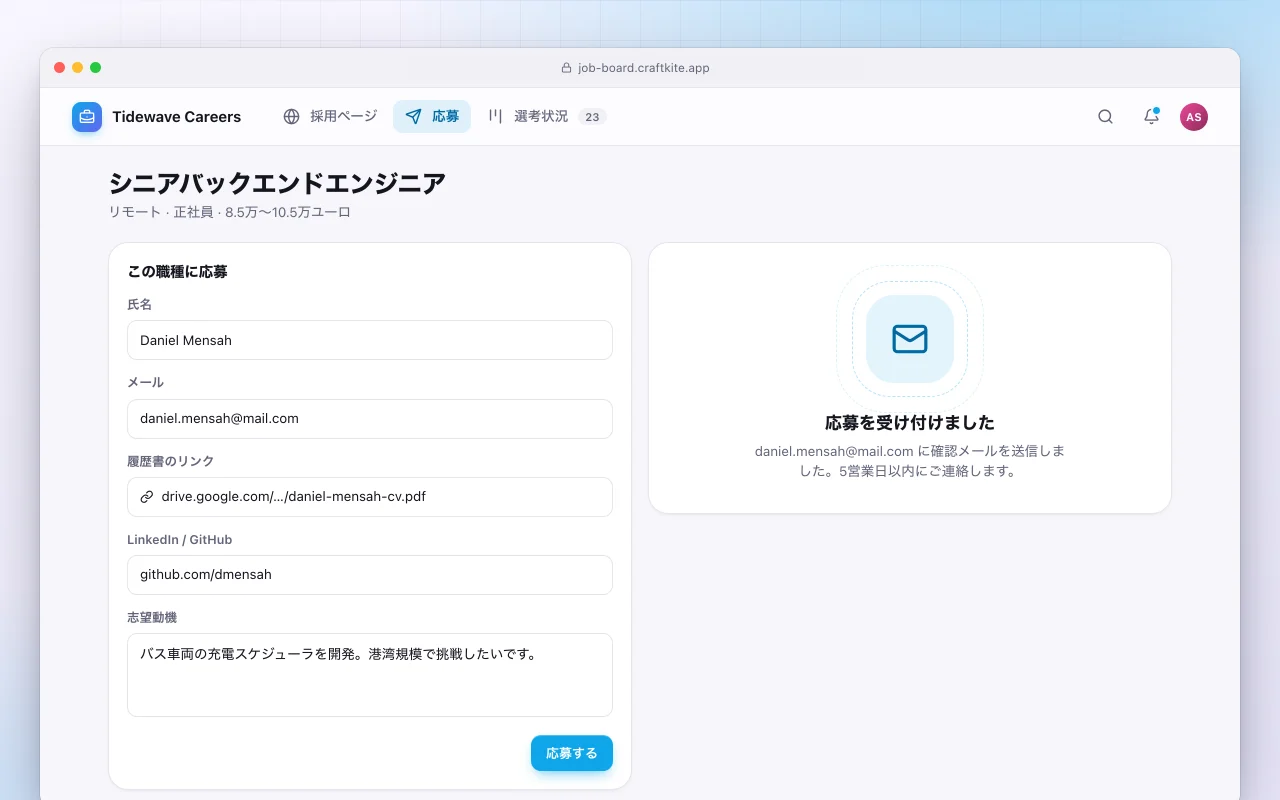Image resolution: width=1280 pixels, height=800 pixels.
Task: Click the LinkedIn / GitHub input field
Action: pyautogui.click(x=370, y=575)
